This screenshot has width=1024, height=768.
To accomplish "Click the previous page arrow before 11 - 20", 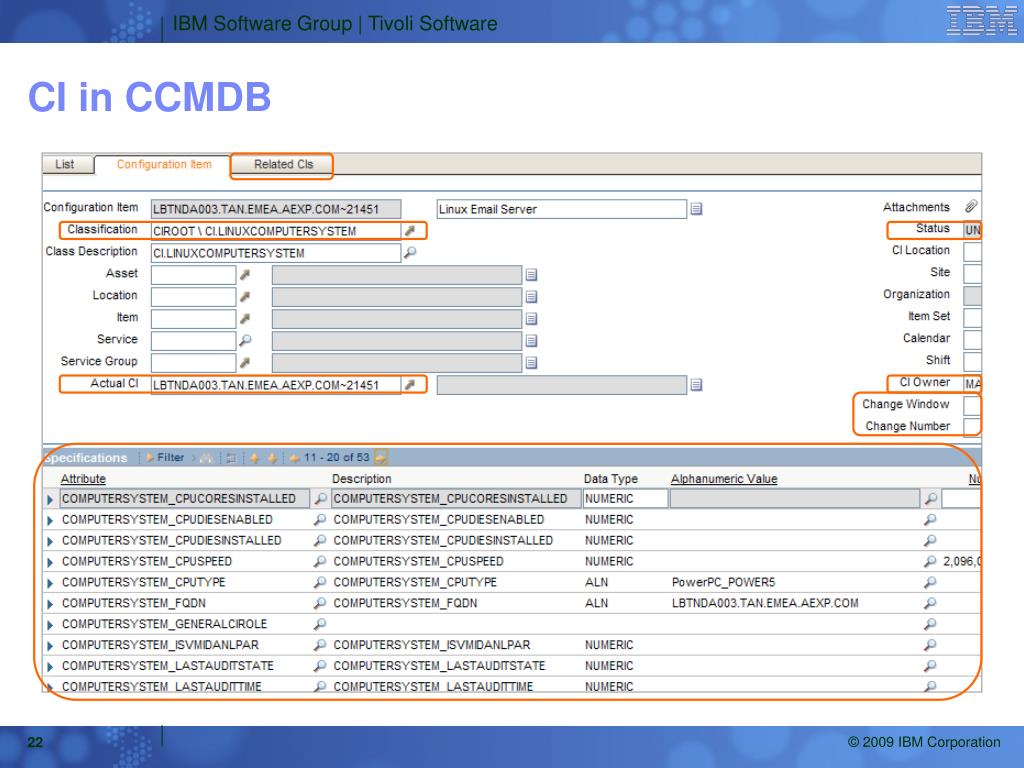I will pos(294,458).
